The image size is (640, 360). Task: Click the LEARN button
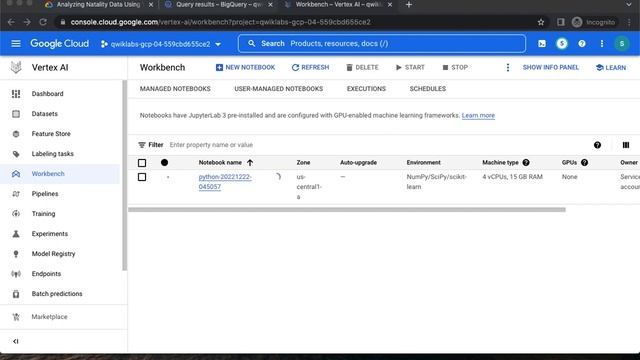tap(611, 68)
